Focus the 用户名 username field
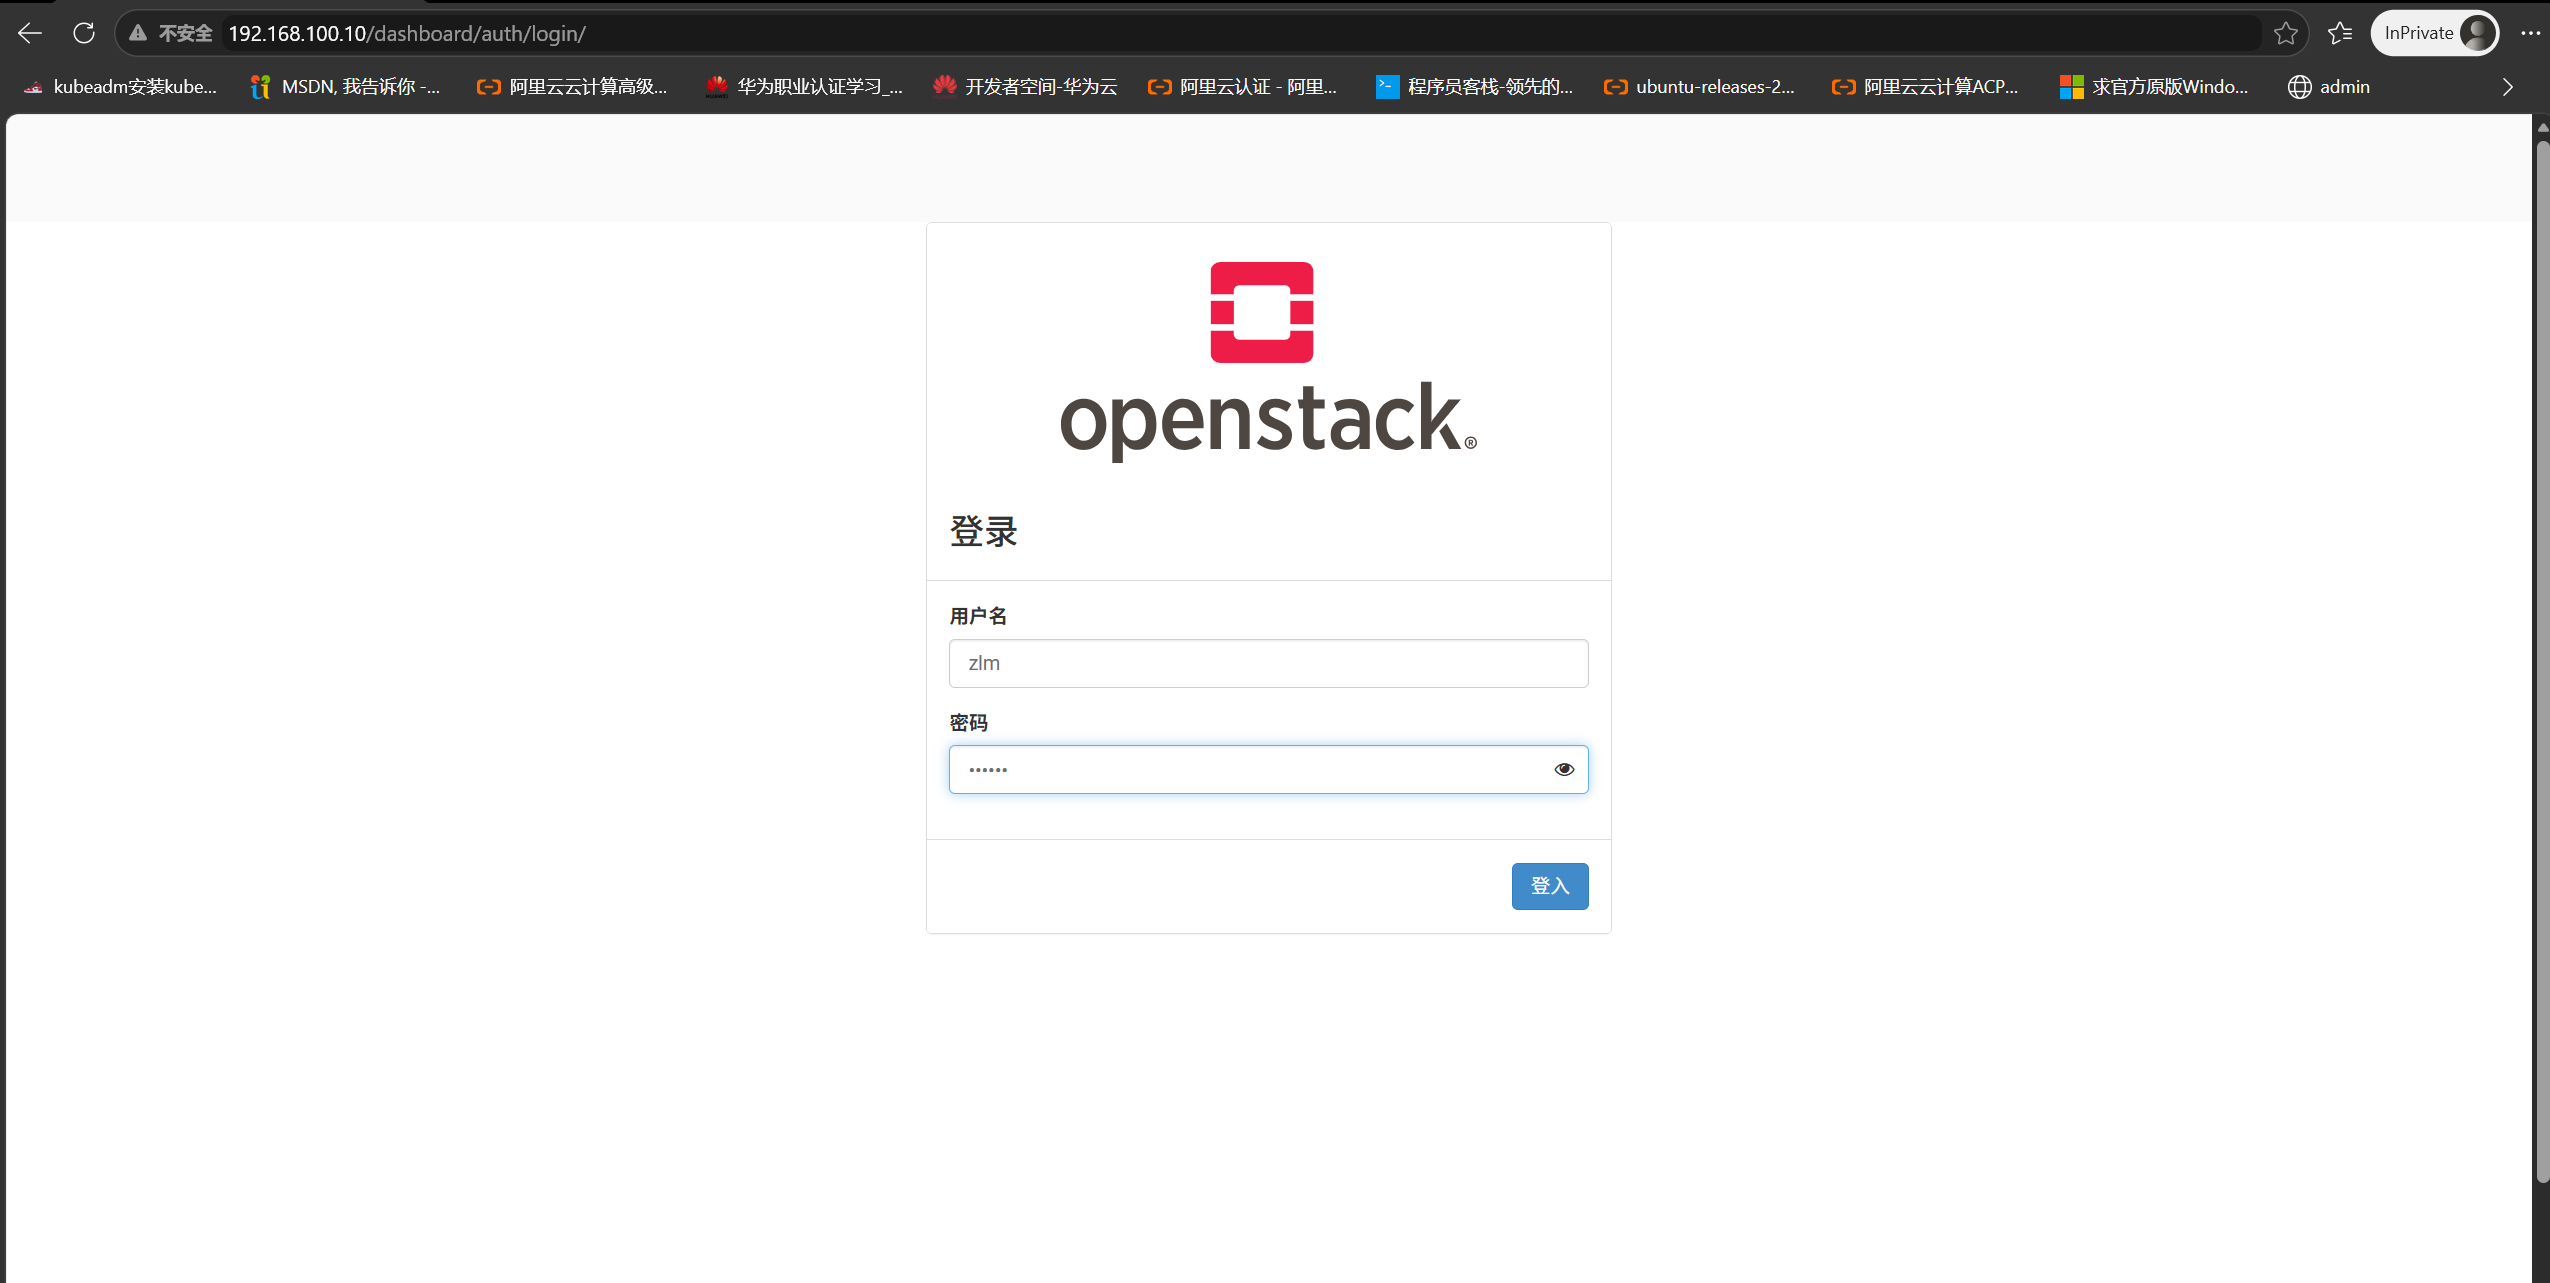Screen dimensions: 2550x1283 coord(1268,663)
